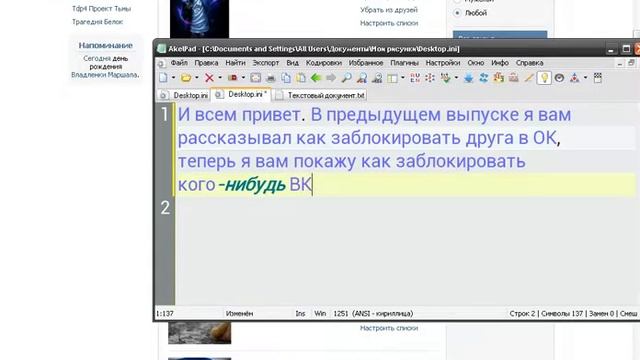
Task: Click the 1251 (ANSI - кириллица) encoding entry
Action: pyautogui.click(x=373, y=313)
